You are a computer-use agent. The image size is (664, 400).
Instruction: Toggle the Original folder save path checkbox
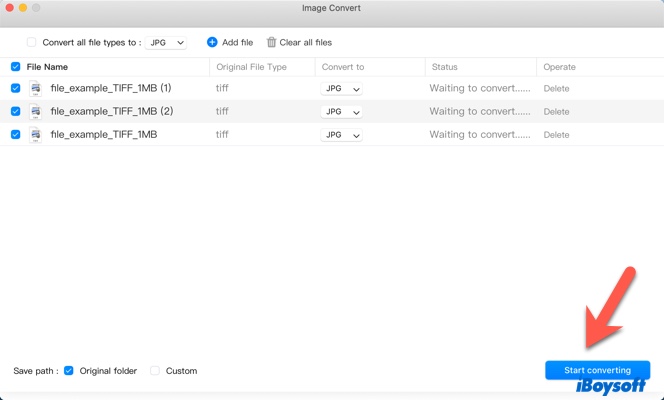69,371
